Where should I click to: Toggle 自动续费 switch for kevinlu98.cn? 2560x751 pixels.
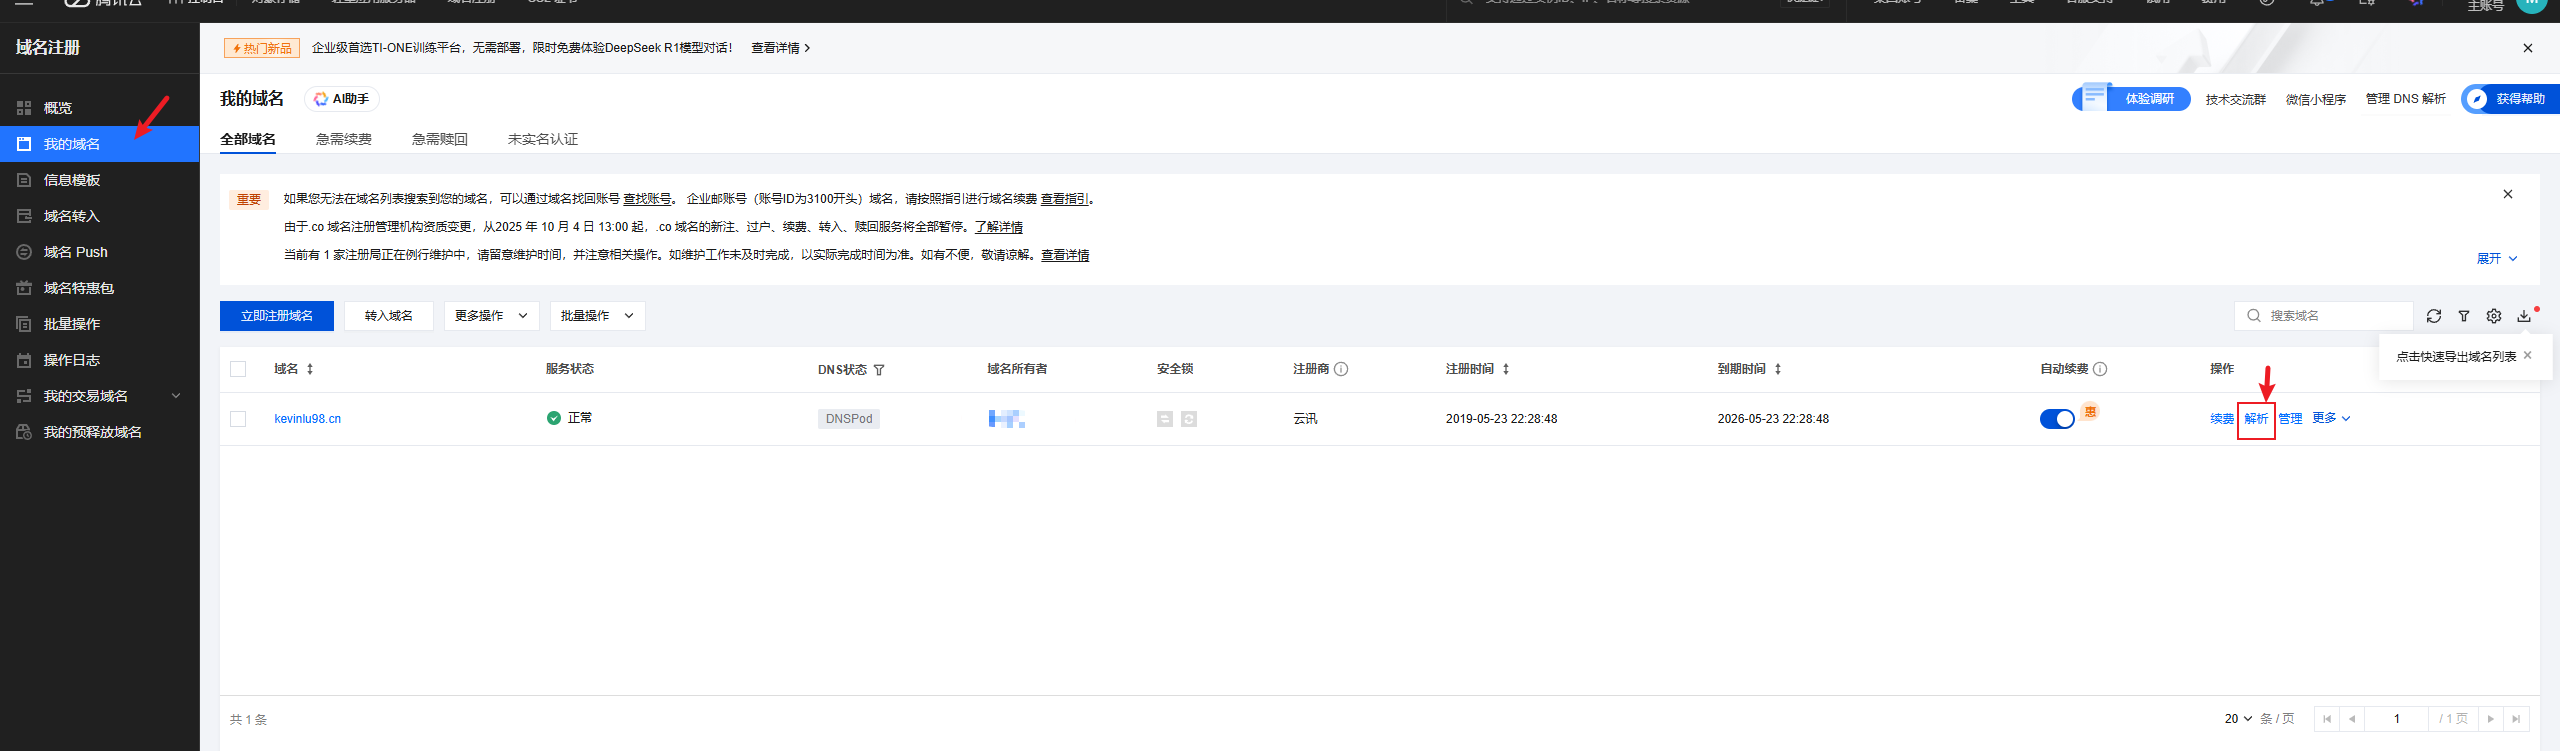pos(2057,419)
